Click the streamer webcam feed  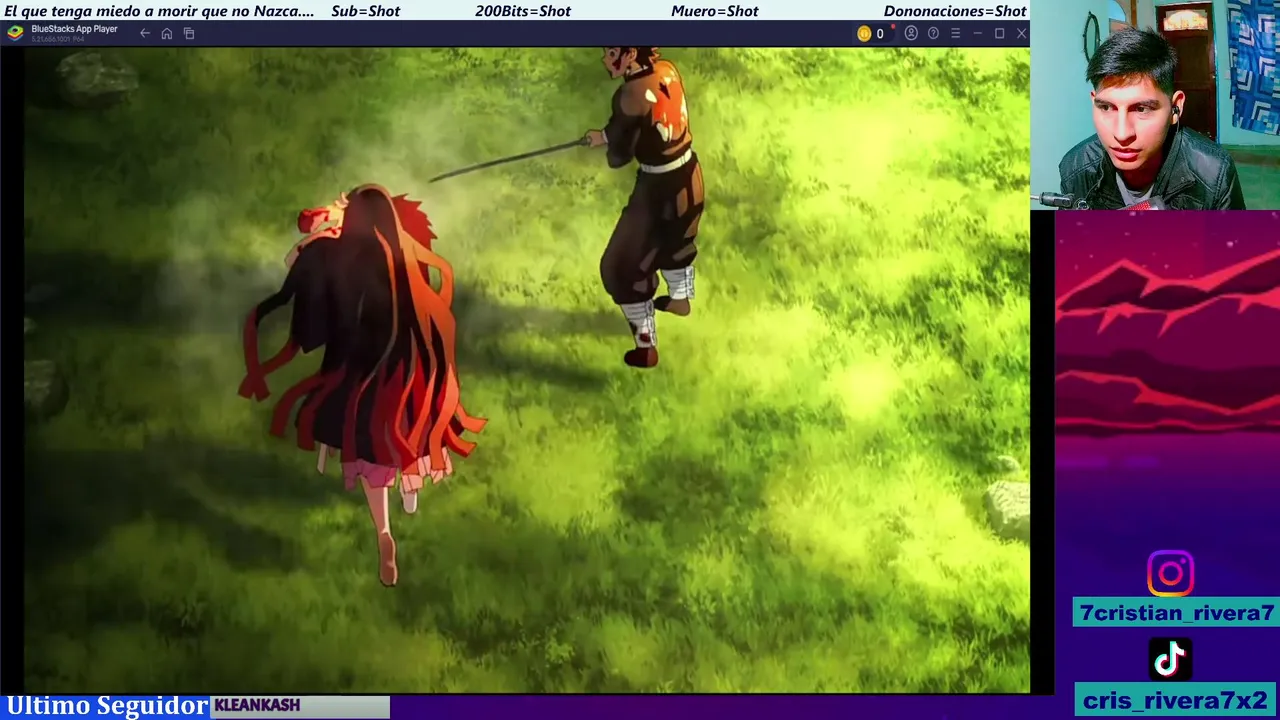[1155, 105]
